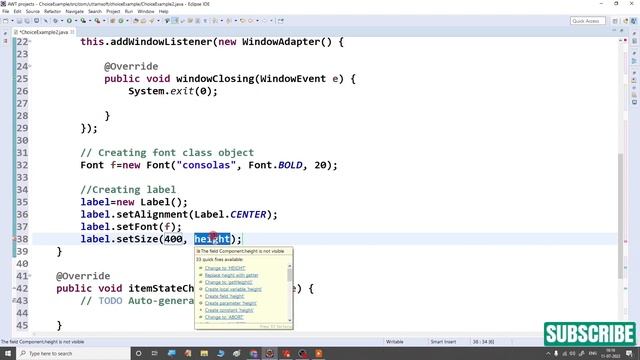Click the Forward navigation arrow icon
This screenshot has width=640, height=360.
(x=264, y=20)
